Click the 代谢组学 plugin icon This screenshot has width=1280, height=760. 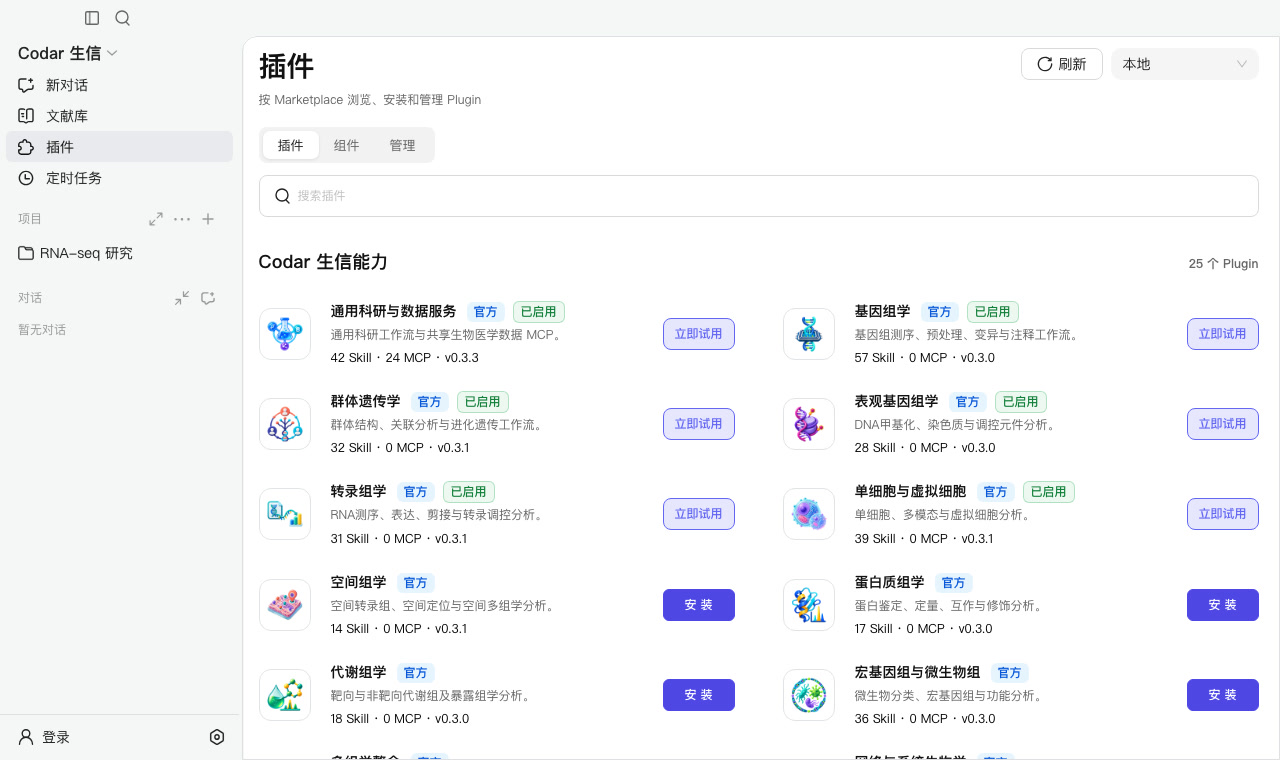(285, 695)
